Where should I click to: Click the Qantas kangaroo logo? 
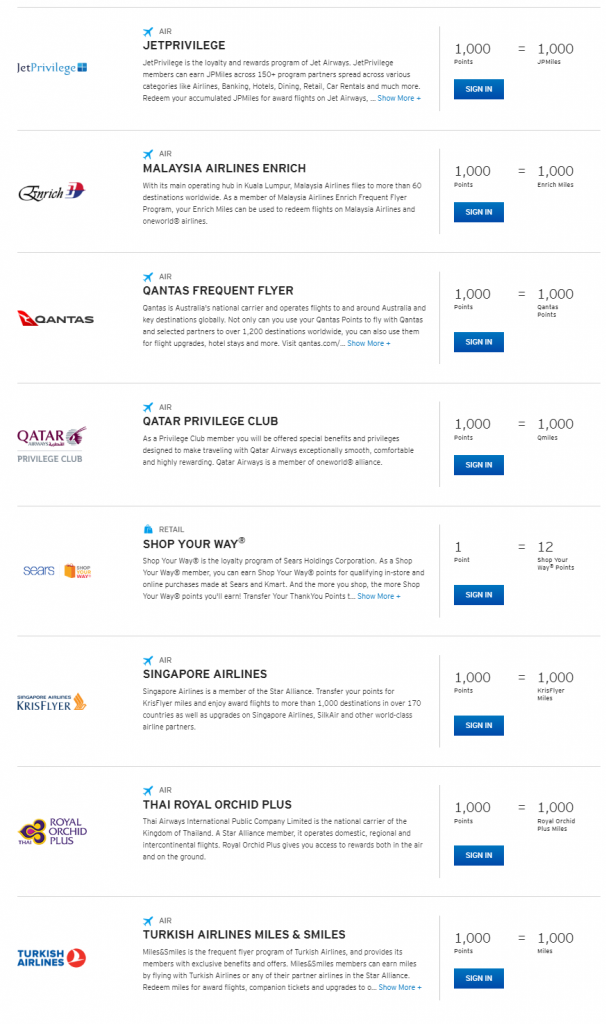56,318
